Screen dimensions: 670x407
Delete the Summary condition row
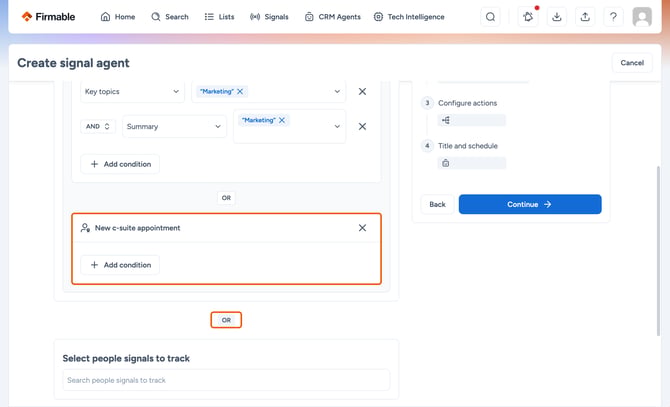click(x=362, y=126)
